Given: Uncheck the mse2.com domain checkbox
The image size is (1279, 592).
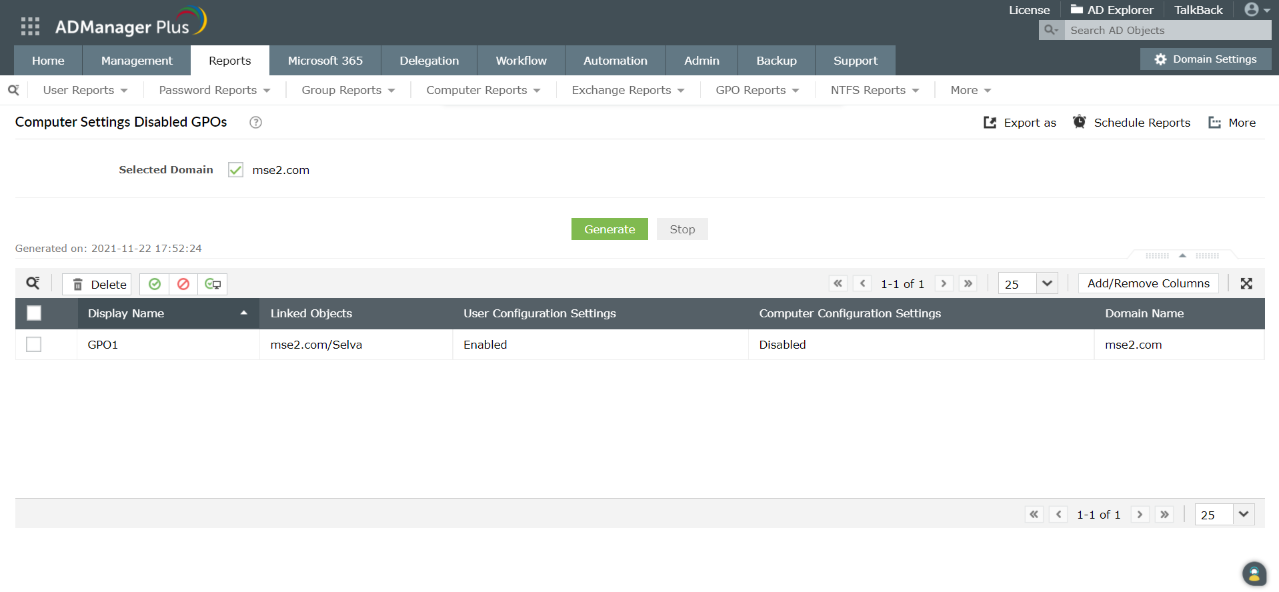Looking at the screenshot, I should tap(236, 170).
